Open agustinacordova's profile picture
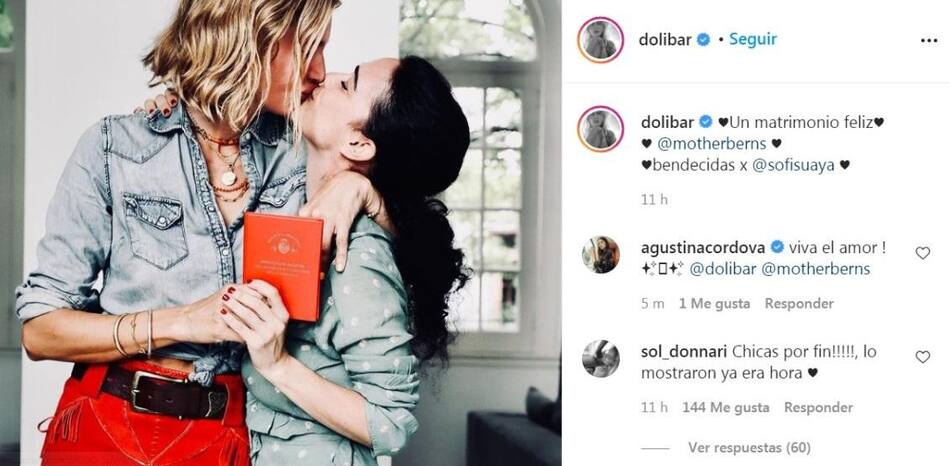The image size is (950, 466). pyautogui.click(x=600, y=255)
